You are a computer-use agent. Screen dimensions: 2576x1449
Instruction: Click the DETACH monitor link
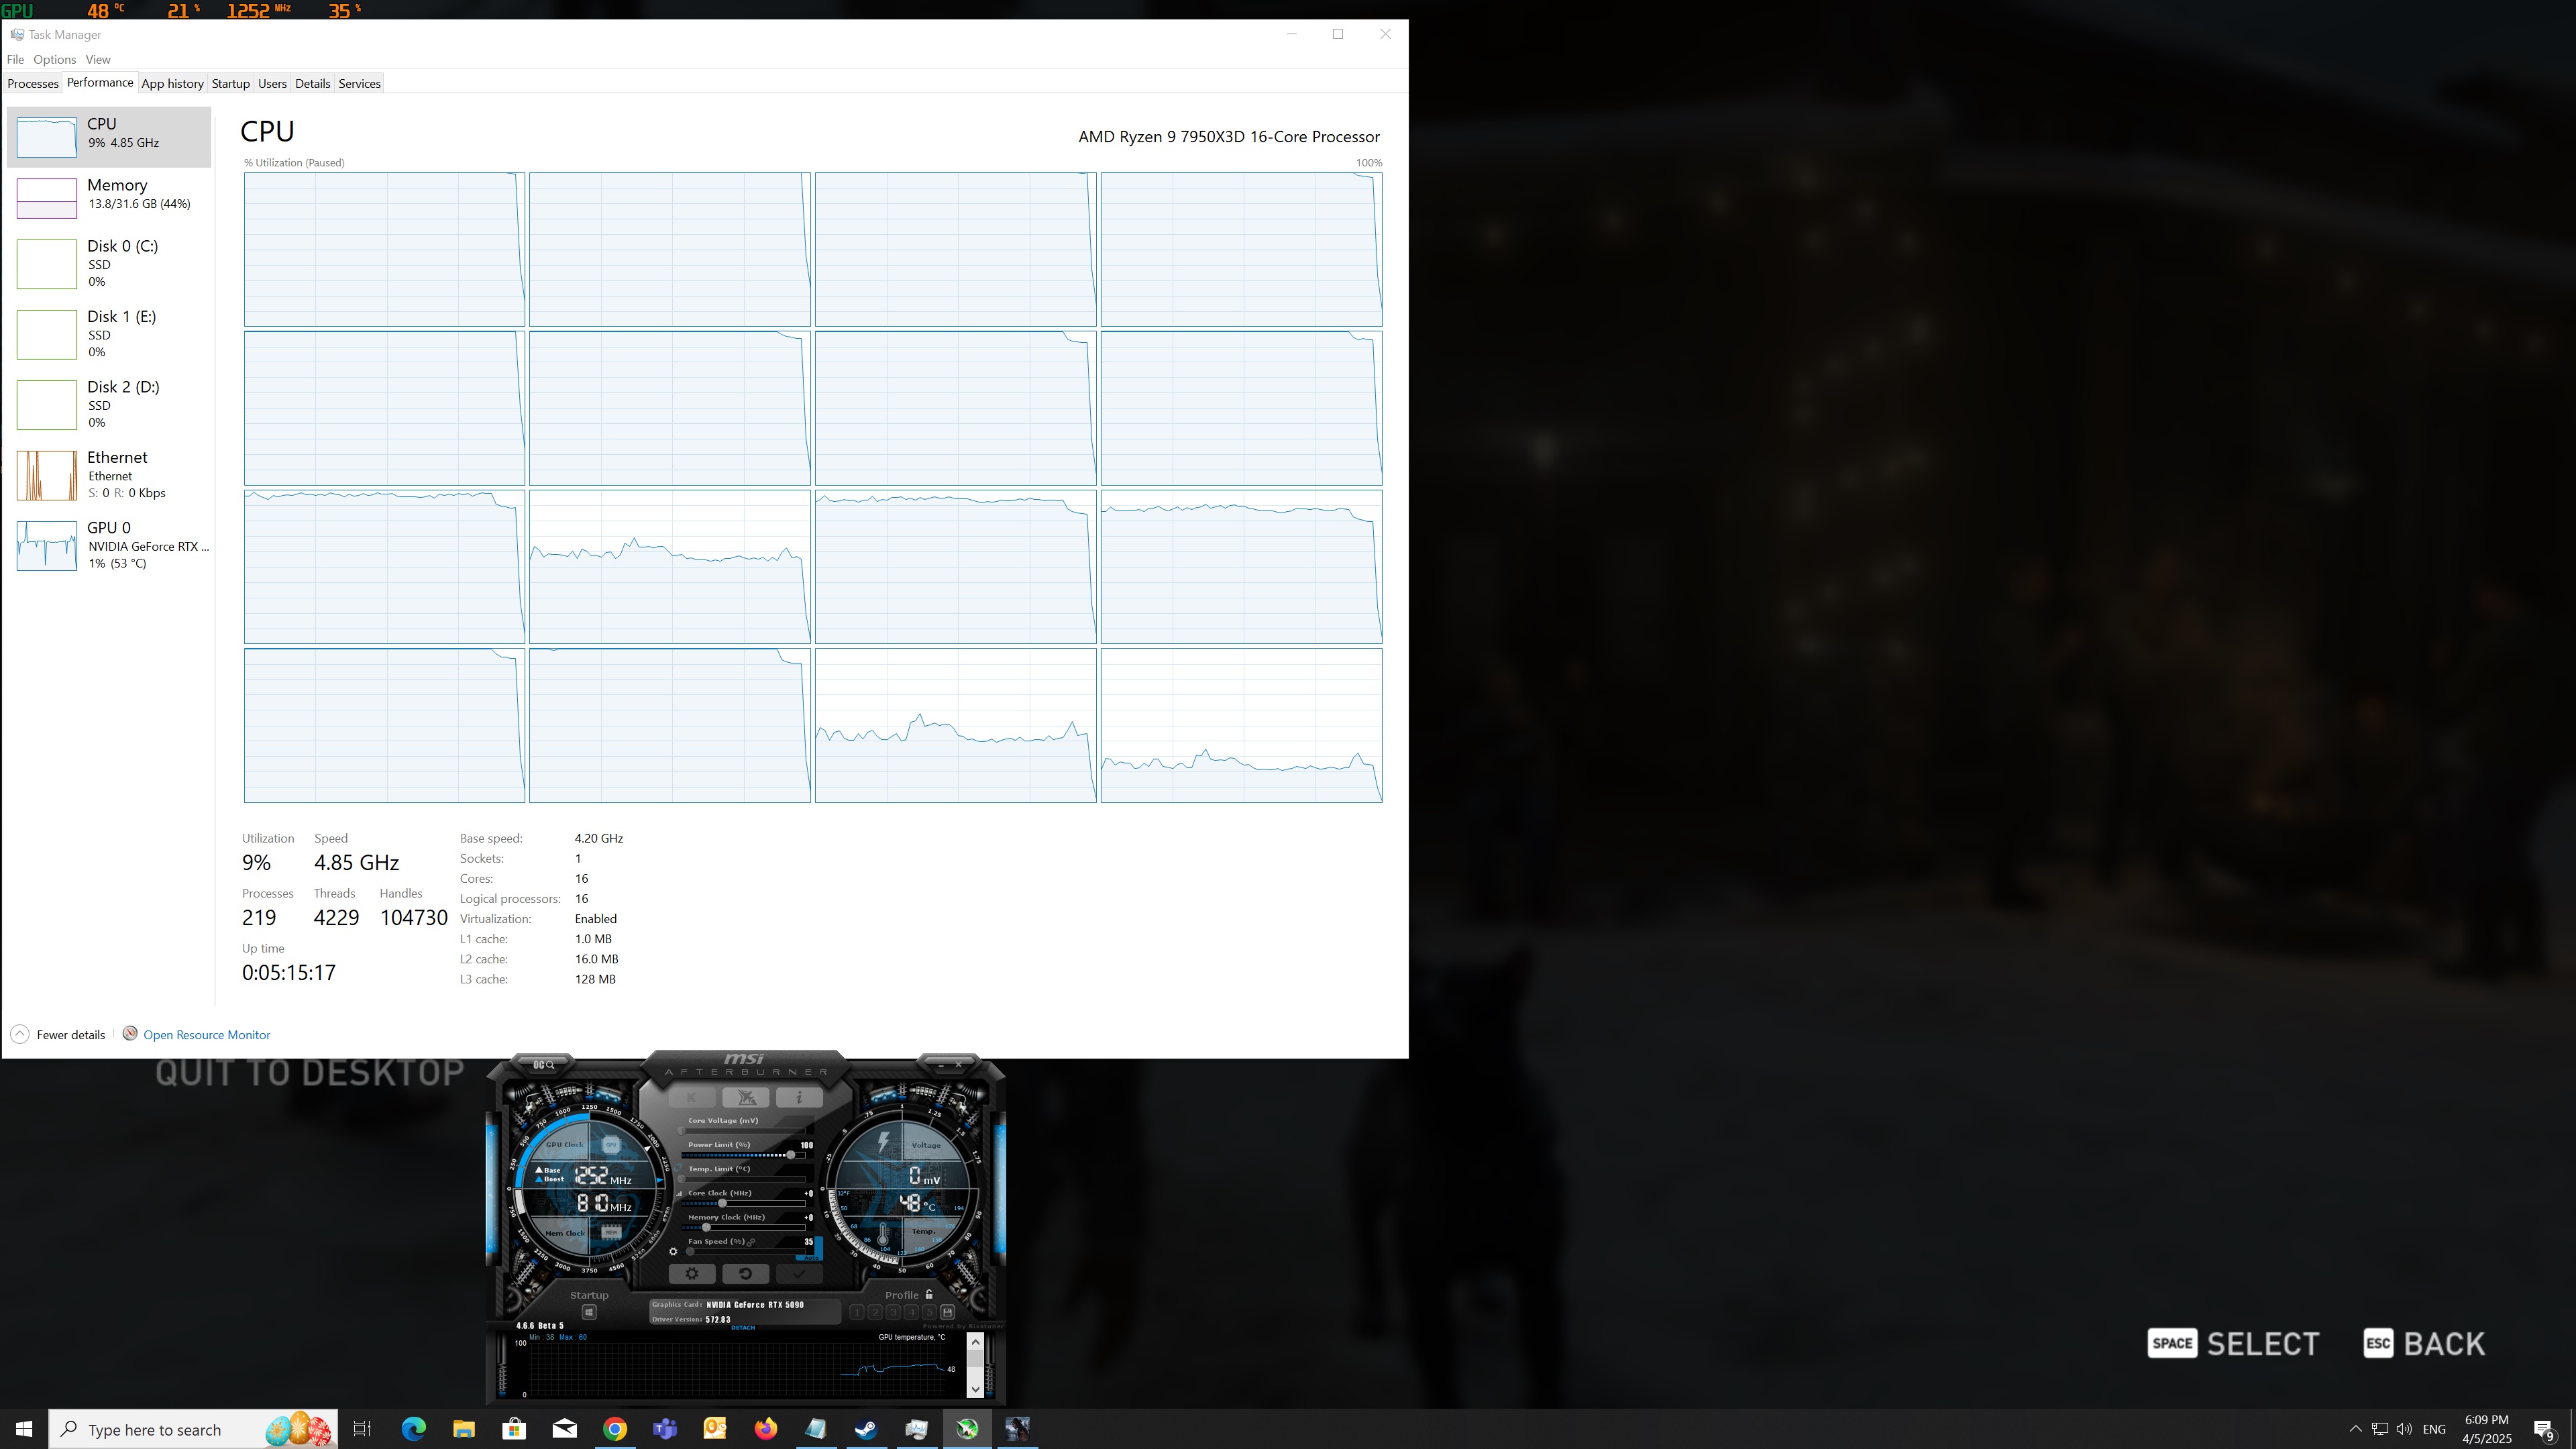pos(743,1327)
